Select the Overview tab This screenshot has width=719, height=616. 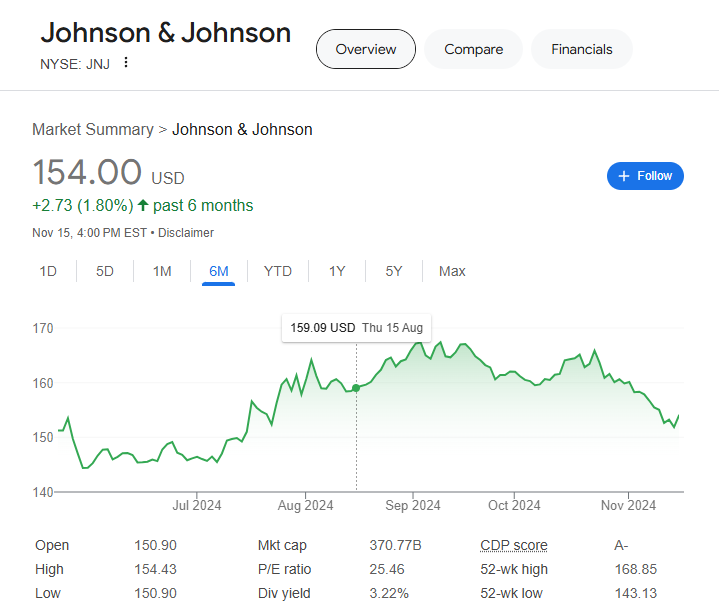click(x=366, y=49)
